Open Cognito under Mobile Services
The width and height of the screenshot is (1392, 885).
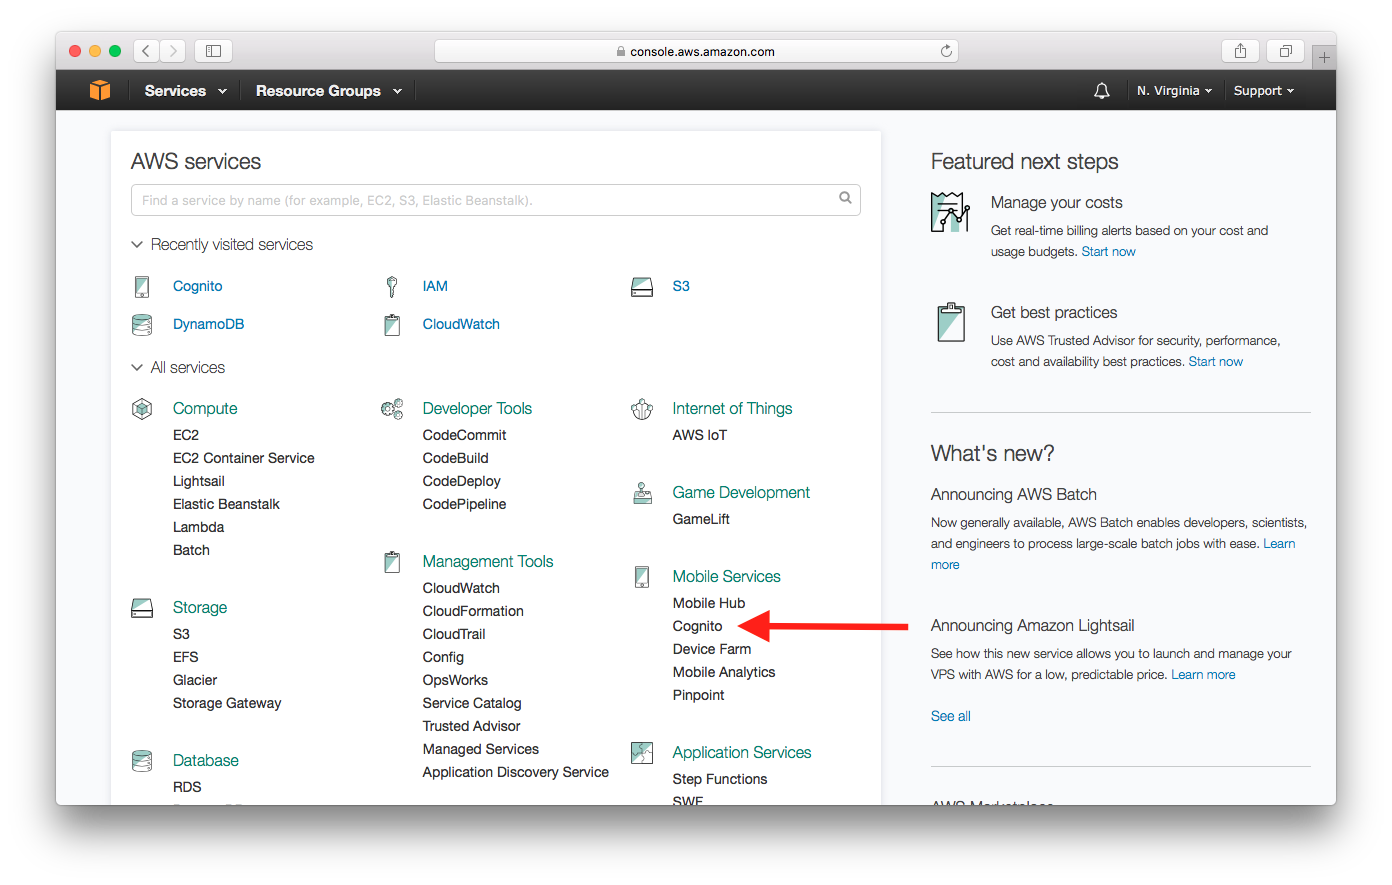697,626
